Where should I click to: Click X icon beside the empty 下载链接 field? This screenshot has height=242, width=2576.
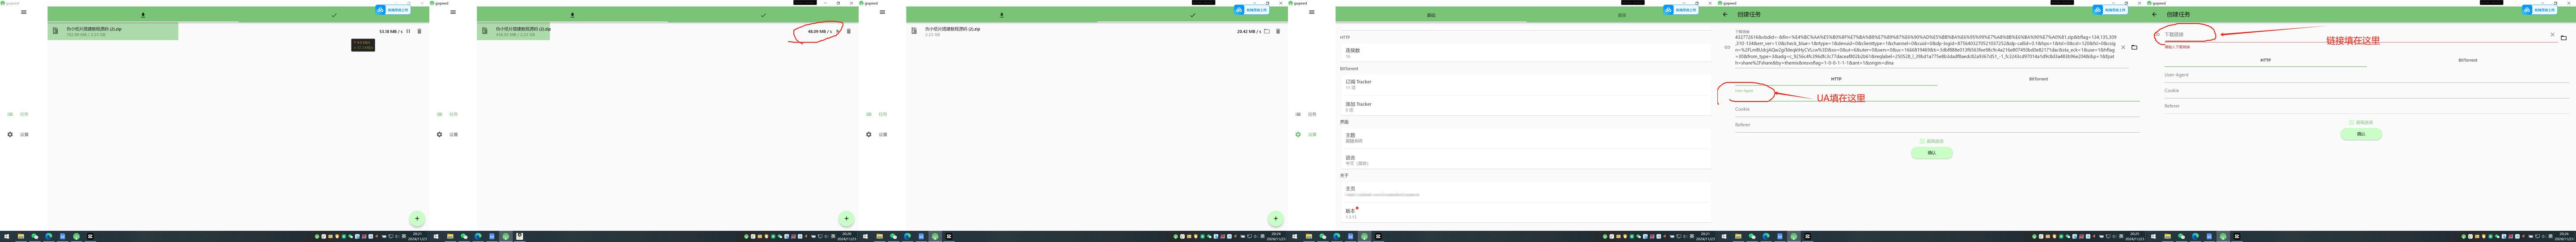coord(2552,35)
